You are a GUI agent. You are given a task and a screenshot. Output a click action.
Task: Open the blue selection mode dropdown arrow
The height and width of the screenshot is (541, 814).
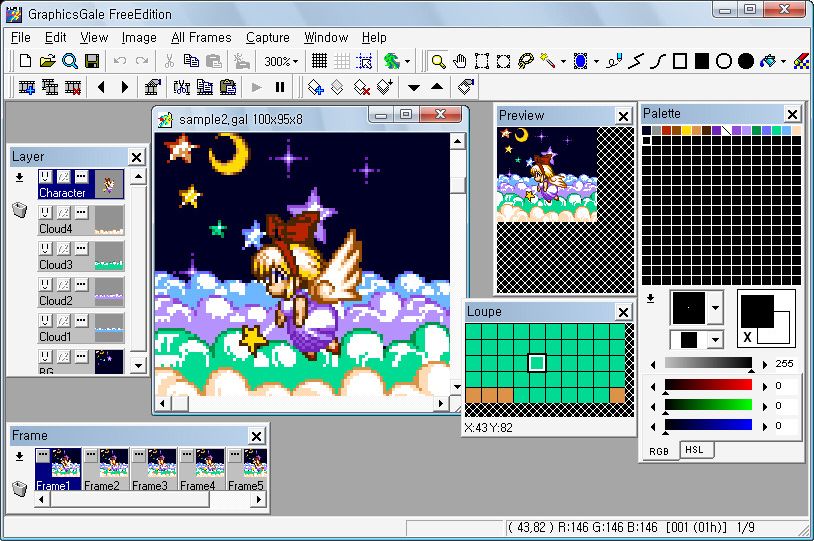click(596, 62)
